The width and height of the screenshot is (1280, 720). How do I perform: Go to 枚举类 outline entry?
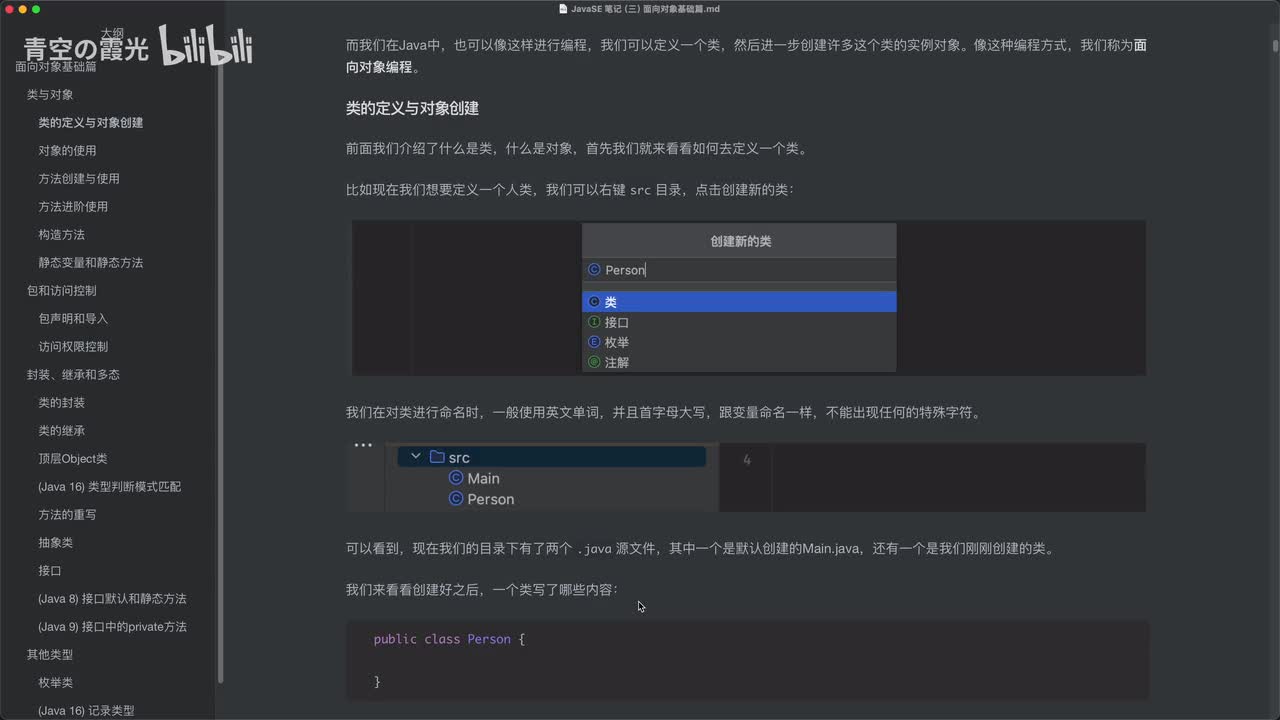(x=56, y=683)
